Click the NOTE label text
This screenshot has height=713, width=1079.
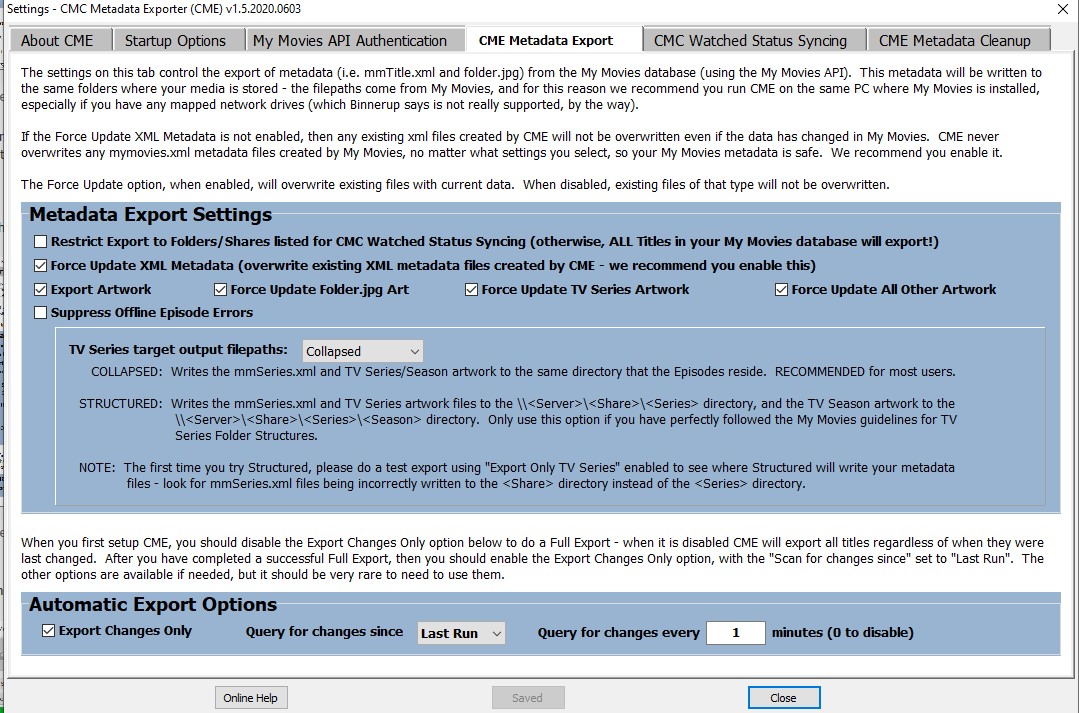(97, 468)
